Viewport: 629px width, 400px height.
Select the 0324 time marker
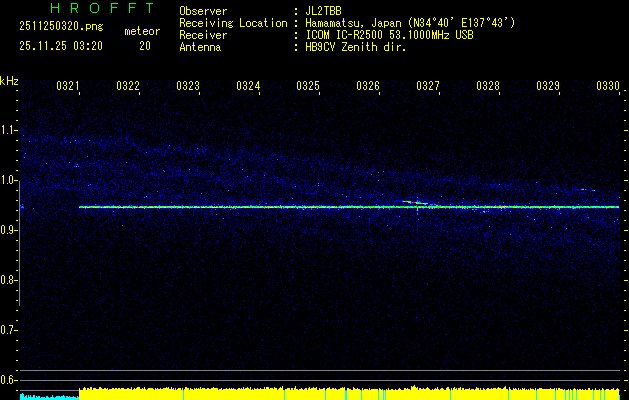[248, 87]
